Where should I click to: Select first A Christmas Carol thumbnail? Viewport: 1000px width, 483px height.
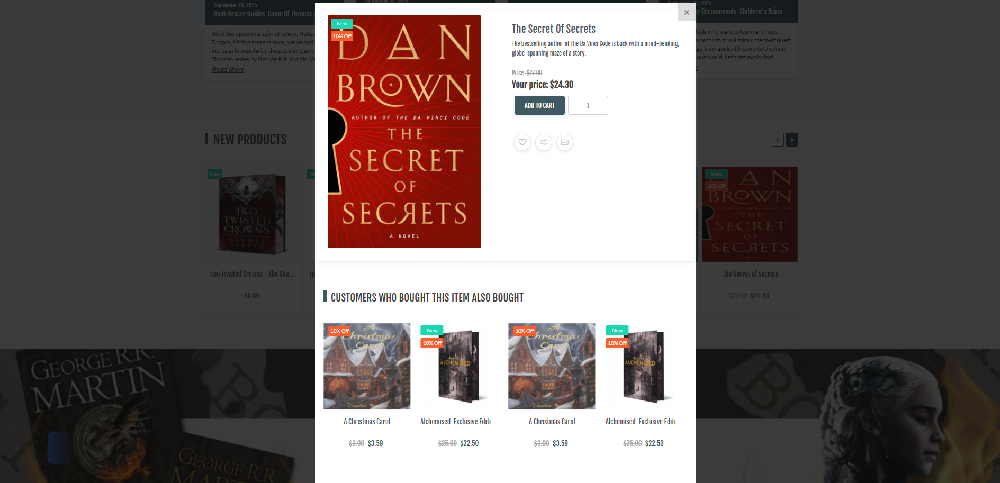tap(367, 366)
